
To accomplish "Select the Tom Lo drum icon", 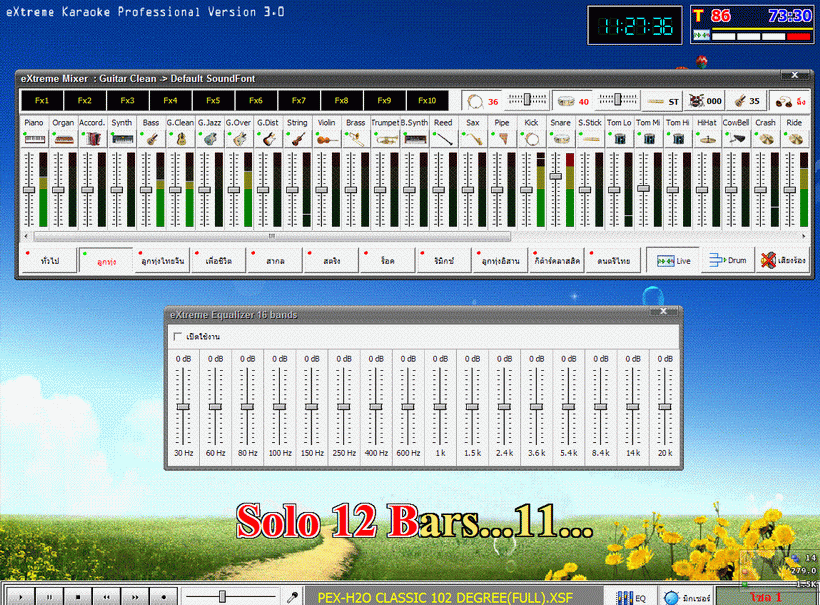I will click(x=620, y=139).
